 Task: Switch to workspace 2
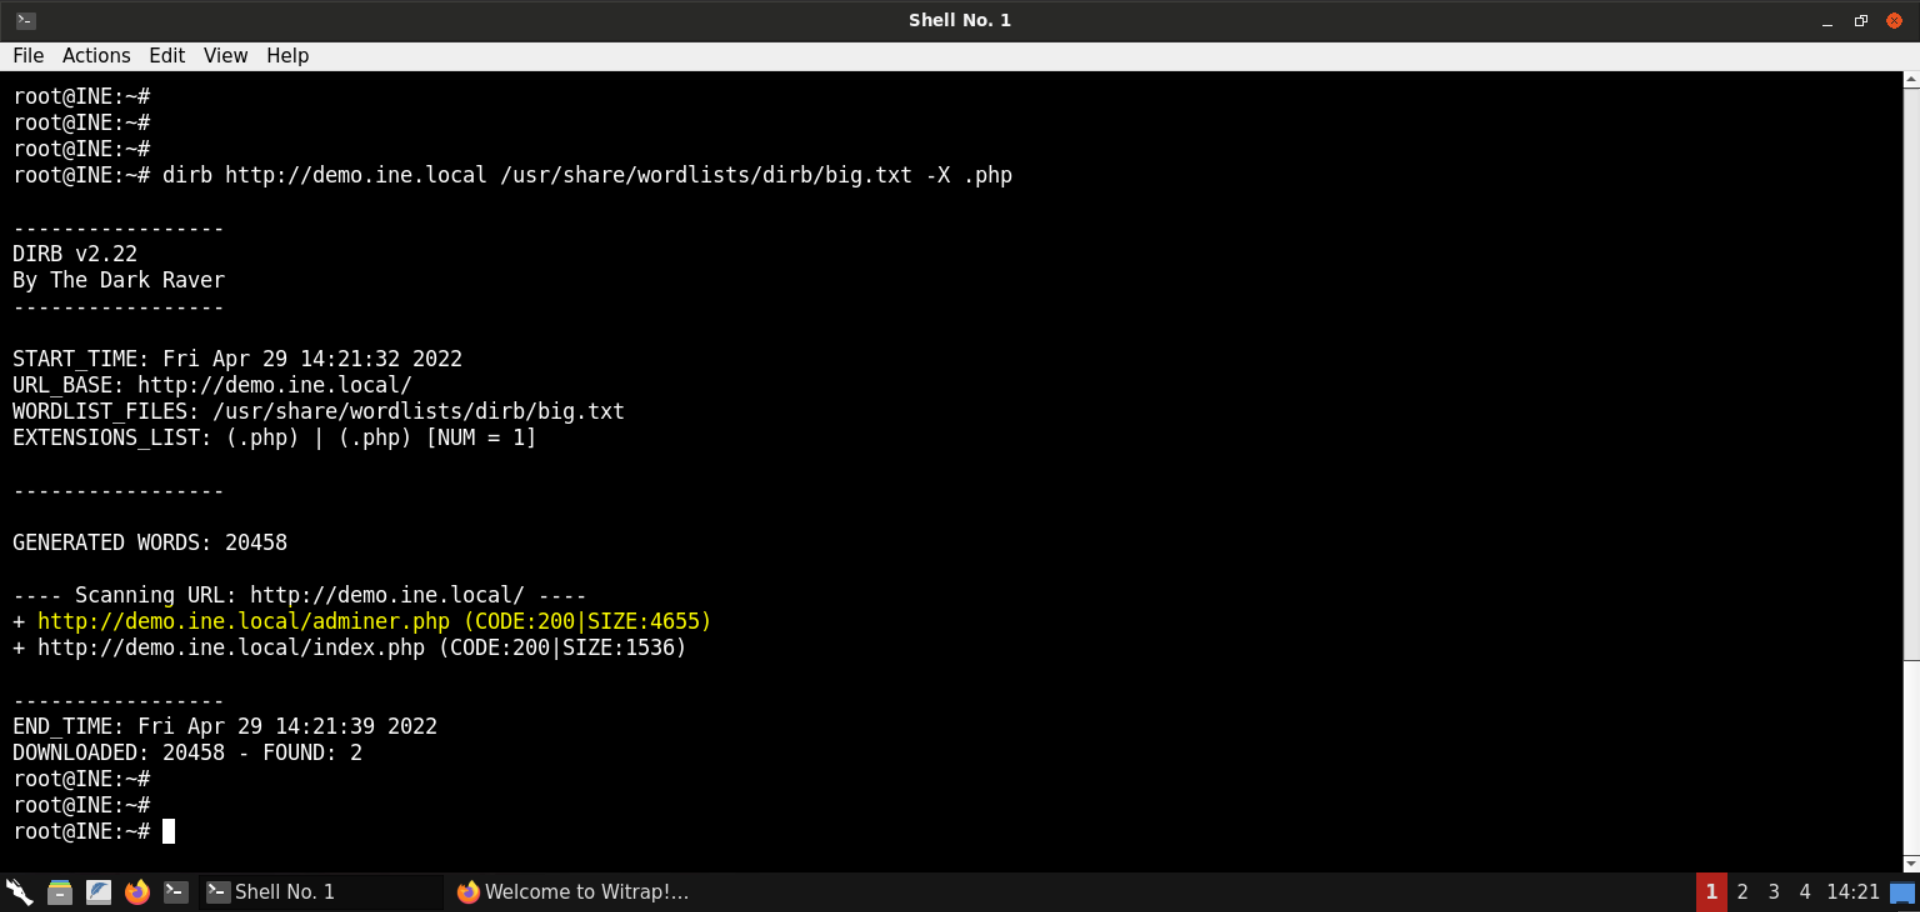coord(1742,891)
